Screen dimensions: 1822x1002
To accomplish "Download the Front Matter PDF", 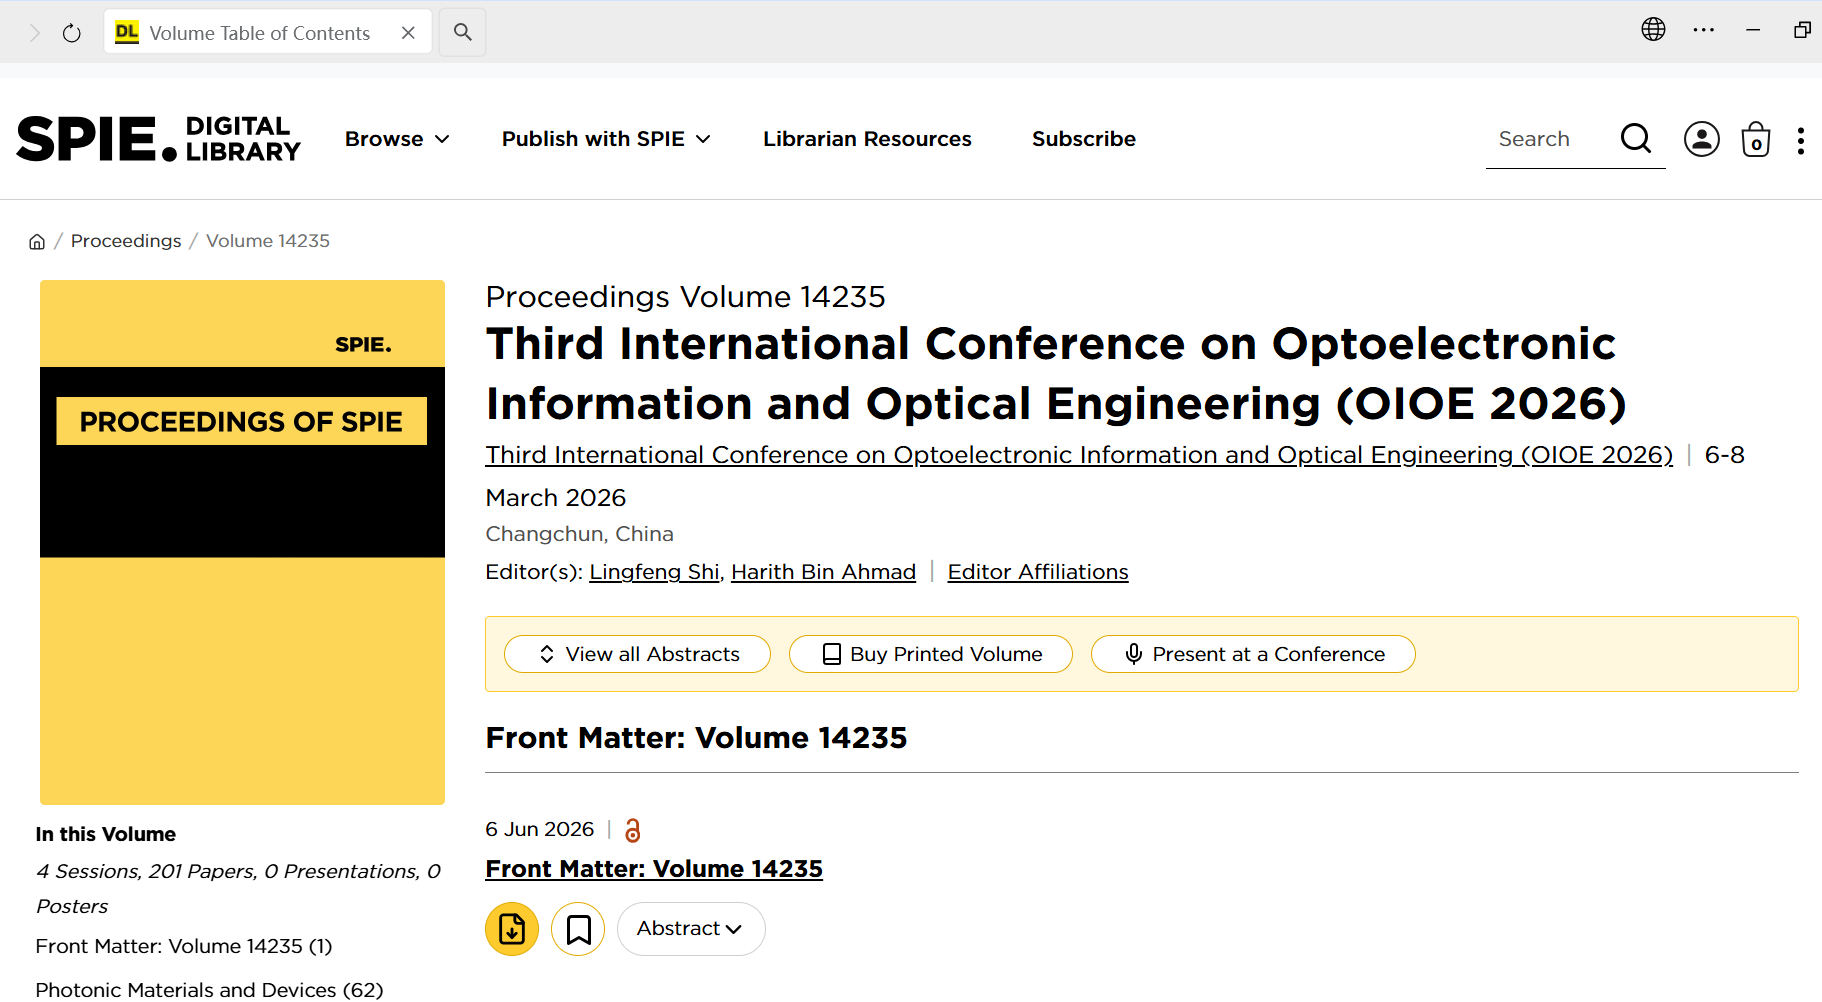I will (512, 929).
